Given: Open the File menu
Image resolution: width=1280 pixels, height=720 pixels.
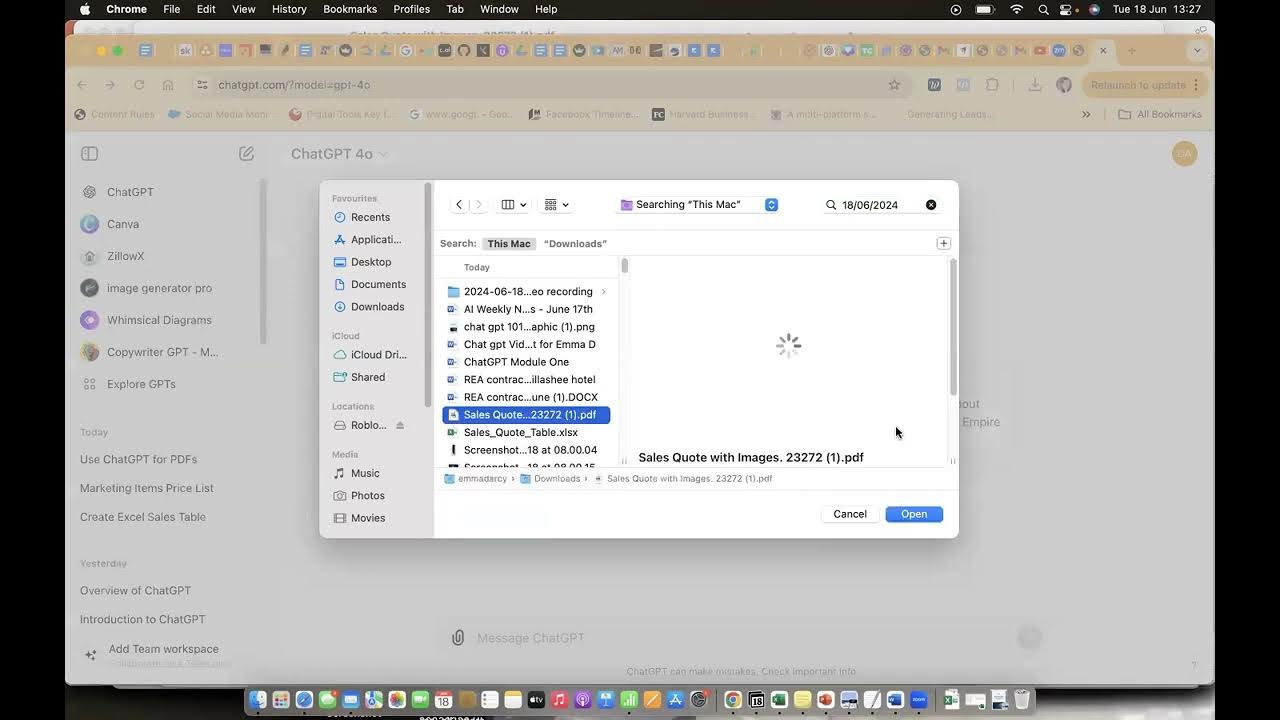Looking at the screenshot, I should pyautogui.click(x=172, y=9).
